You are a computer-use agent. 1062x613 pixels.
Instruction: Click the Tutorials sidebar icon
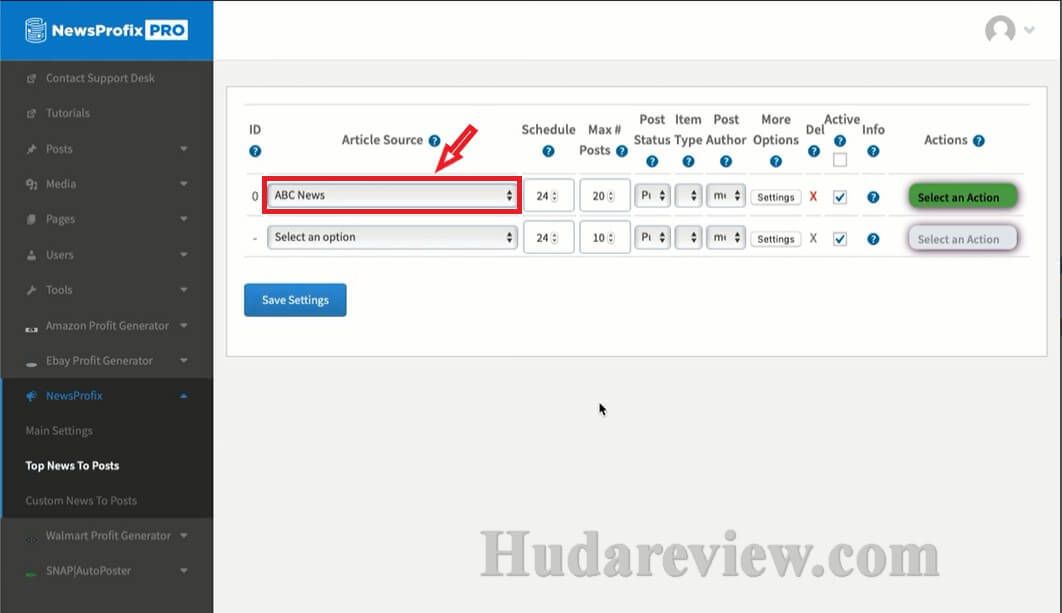pyautogui.click(x=31, y=113)
